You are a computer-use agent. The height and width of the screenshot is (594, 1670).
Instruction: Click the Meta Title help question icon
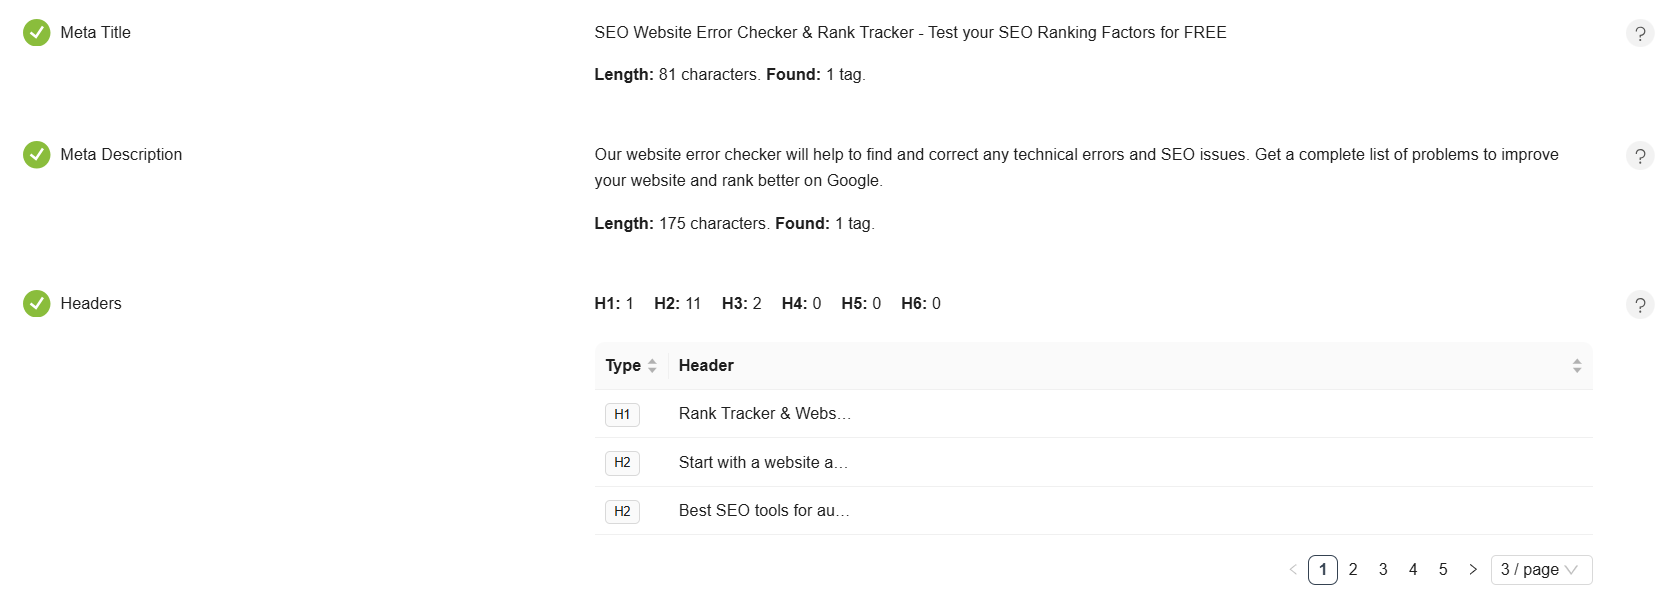1639,34
